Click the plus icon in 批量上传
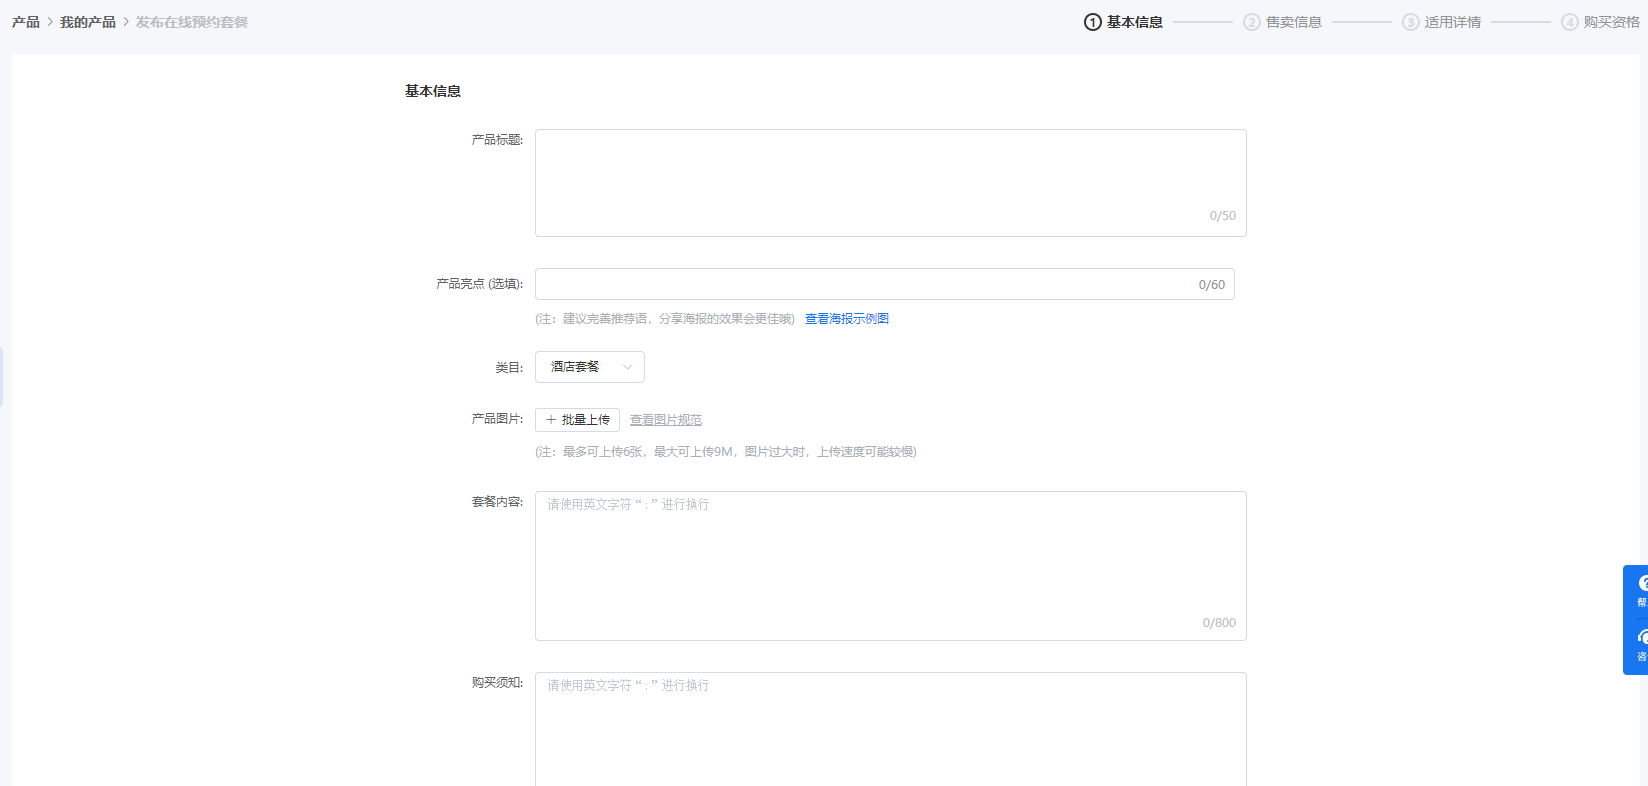The width and height of the screenshot is (1648, 786). coord(551,420)
